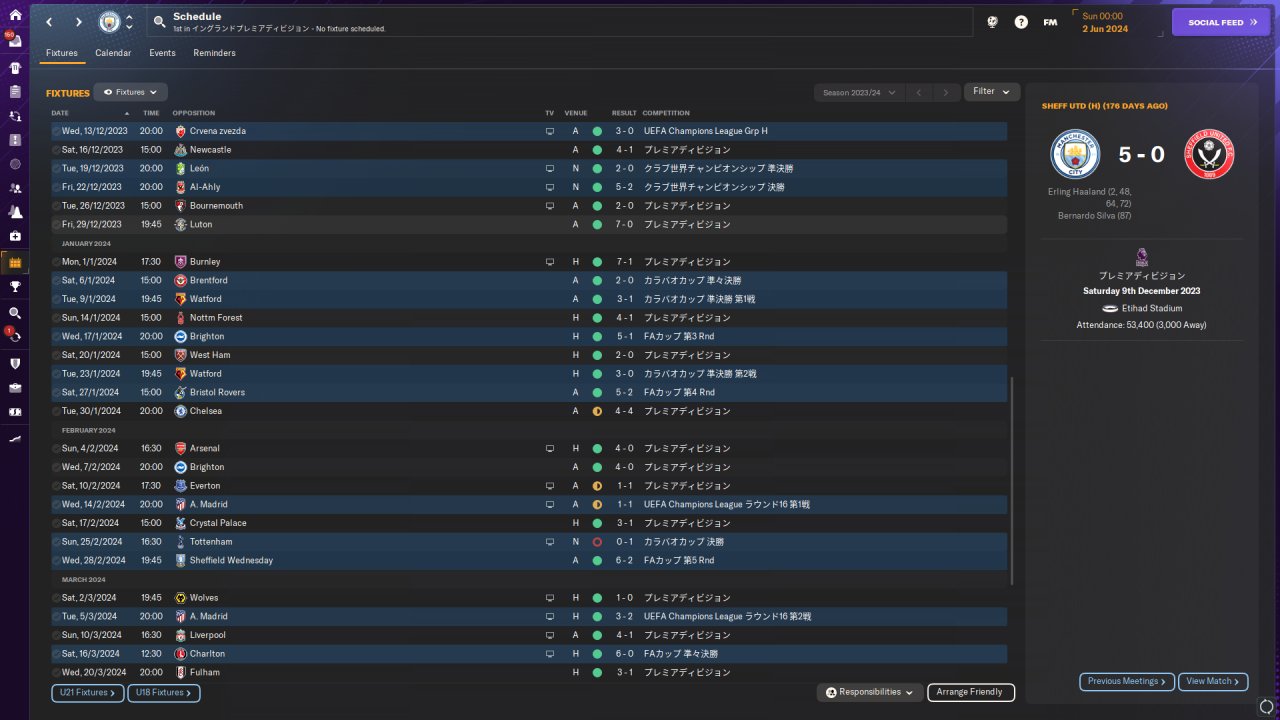Sort by the Competition column header
Viewport: 1280px width, 720px height.
coord(666,113)
